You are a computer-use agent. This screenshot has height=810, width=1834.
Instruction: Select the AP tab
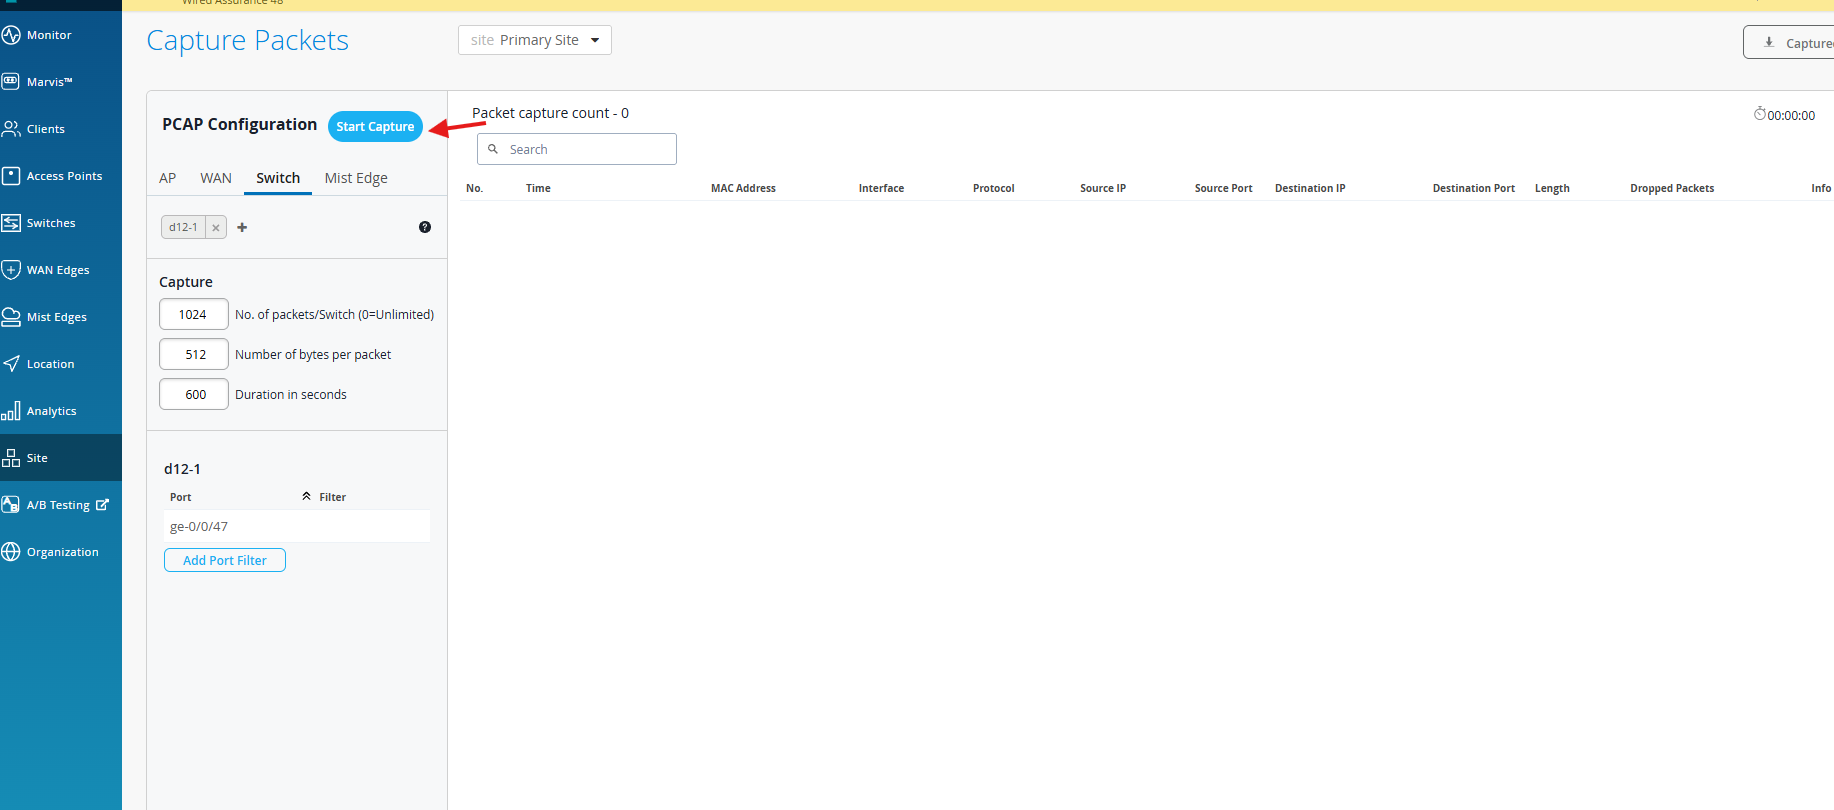[x=168, y=178]
